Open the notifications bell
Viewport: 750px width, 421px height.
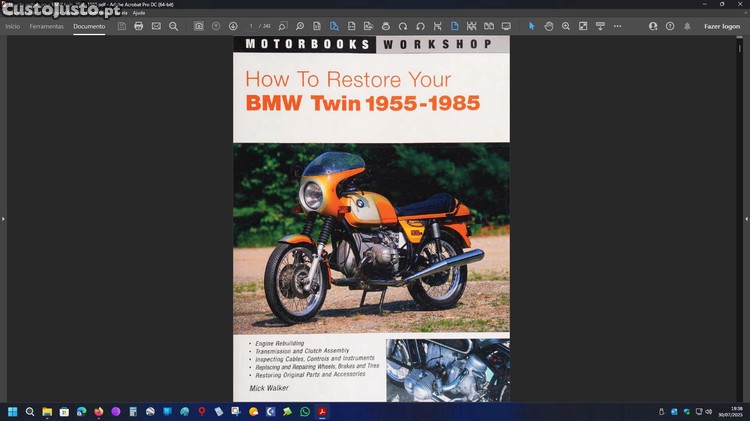[687, 26]
